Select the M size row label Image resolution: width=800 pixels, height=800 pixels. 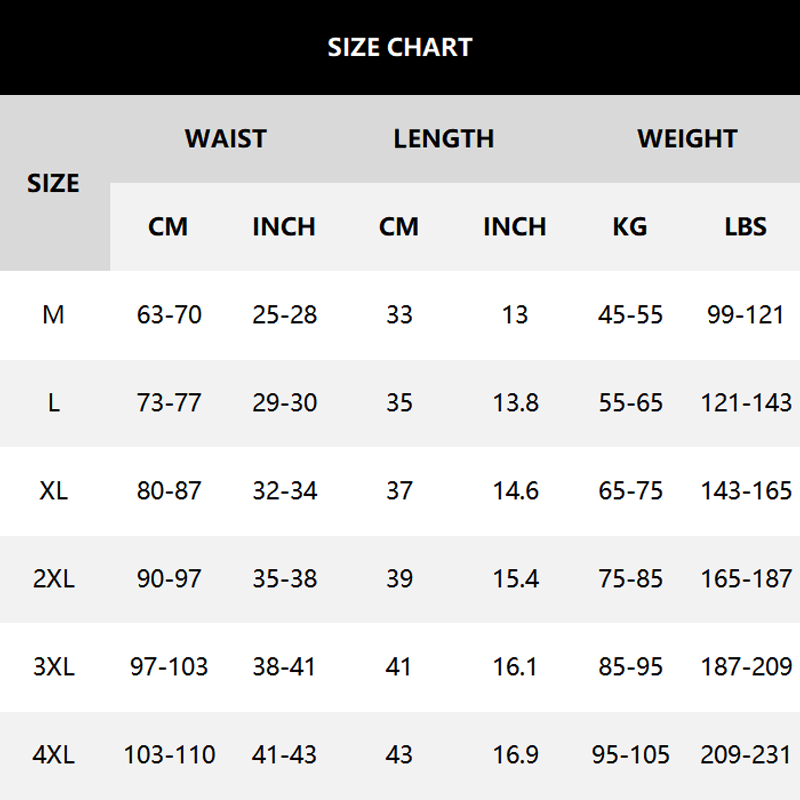(53, 315)
